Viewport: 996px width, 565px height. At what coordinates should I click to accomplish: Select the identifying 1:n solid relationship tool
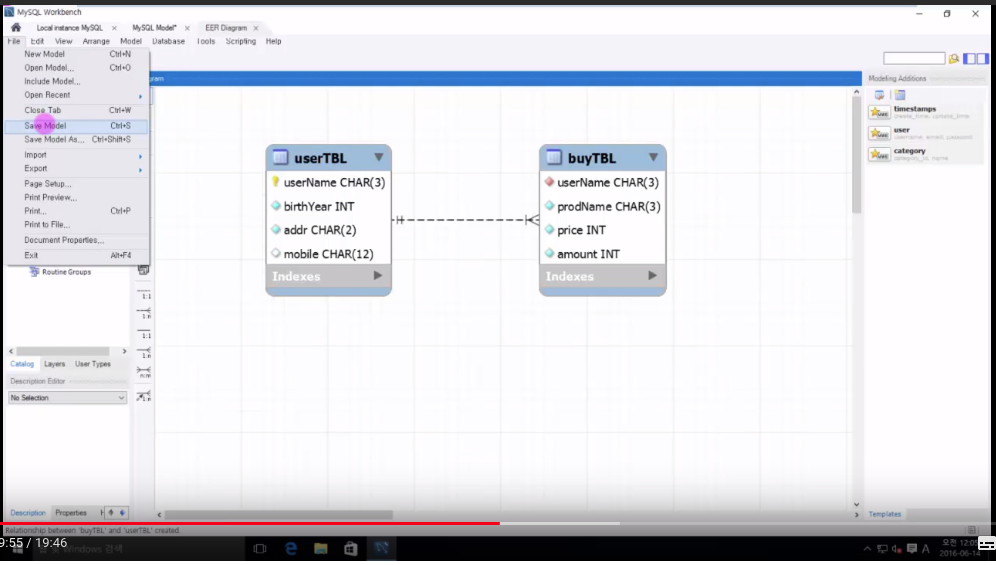pyautogui.click(x=144, y=353)
